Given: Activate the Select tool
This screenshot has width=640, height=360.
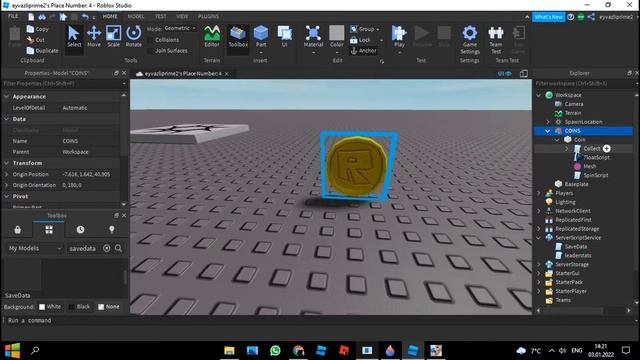Looking at the screenshot, I should pos(74,36).
